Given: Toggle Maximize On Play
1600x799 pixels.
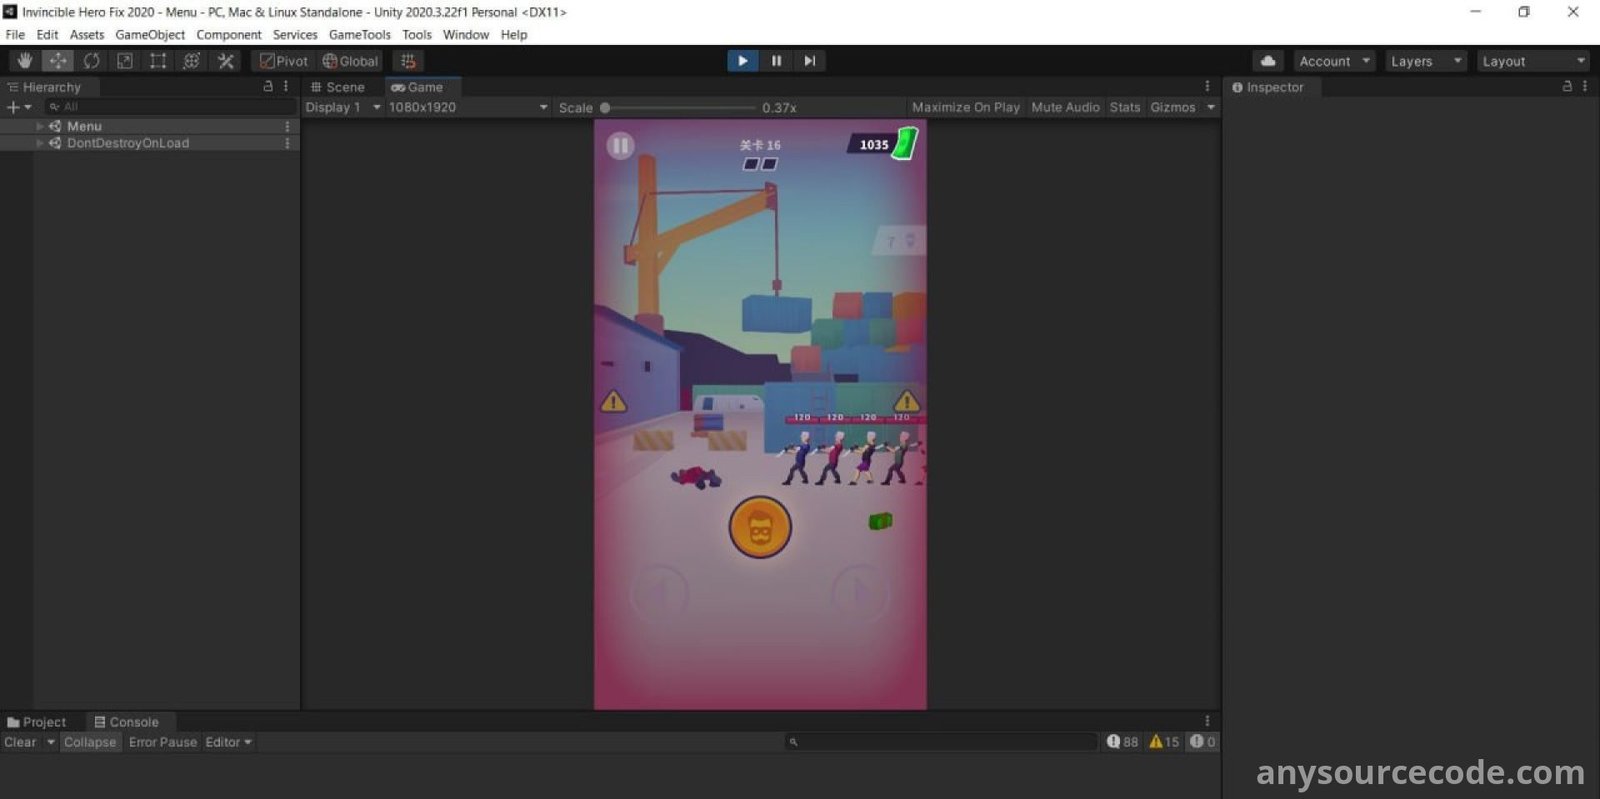Looking at the screenshot, I should (965, 107).
